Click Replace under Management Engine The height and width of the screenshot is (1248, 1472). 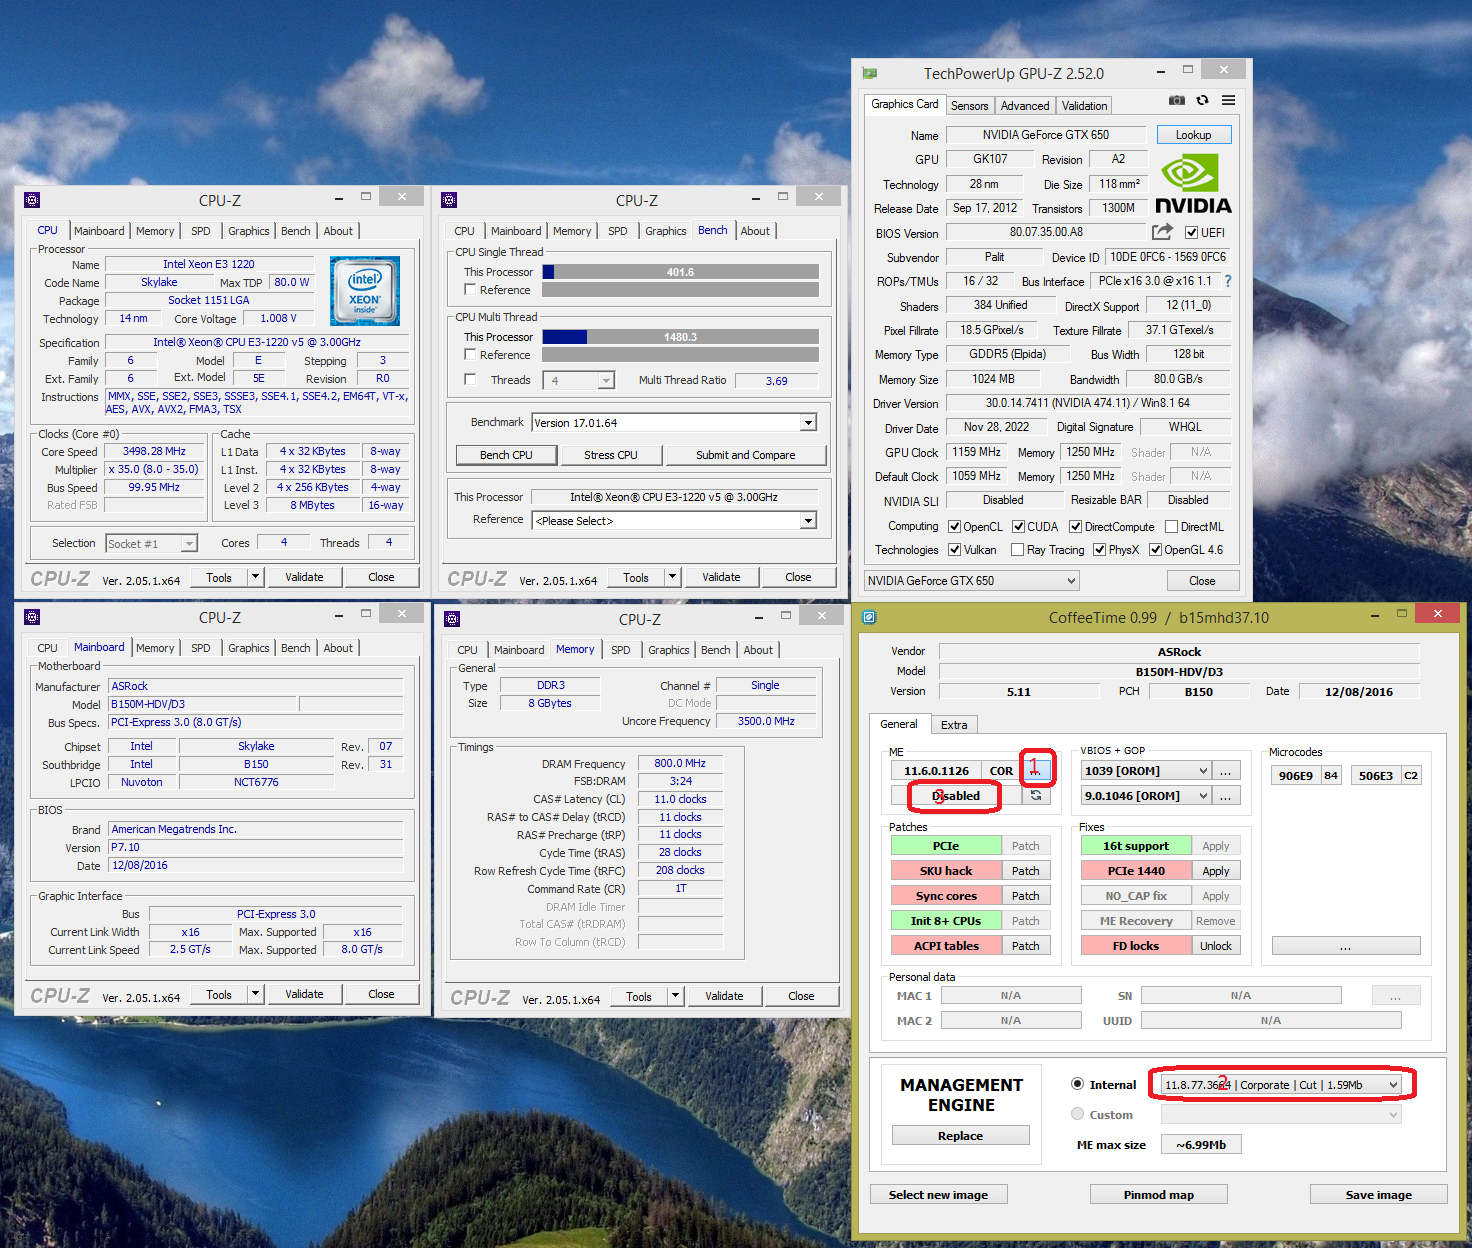click(x=960, y=1136)
